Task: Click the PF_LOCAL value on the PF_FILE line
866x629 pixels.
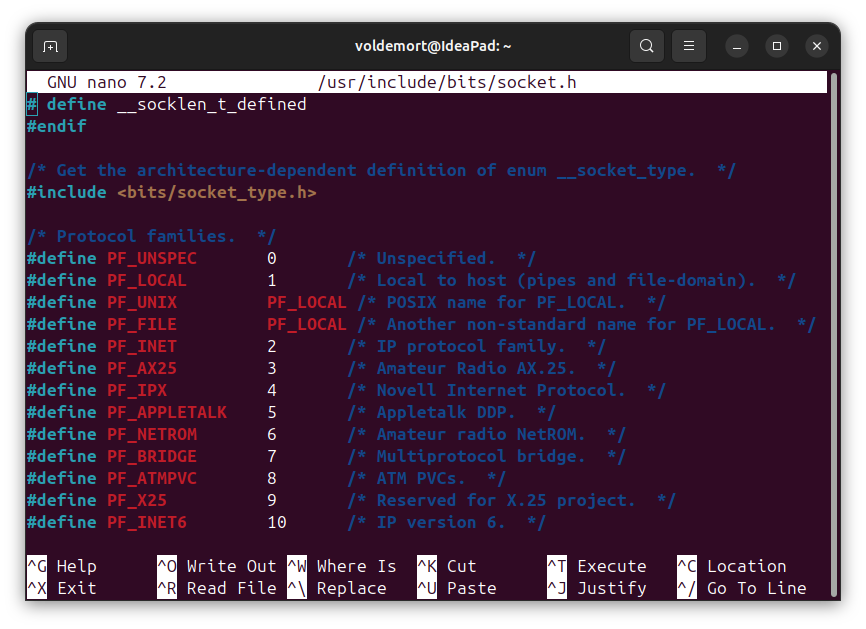Action: [307, 325]
